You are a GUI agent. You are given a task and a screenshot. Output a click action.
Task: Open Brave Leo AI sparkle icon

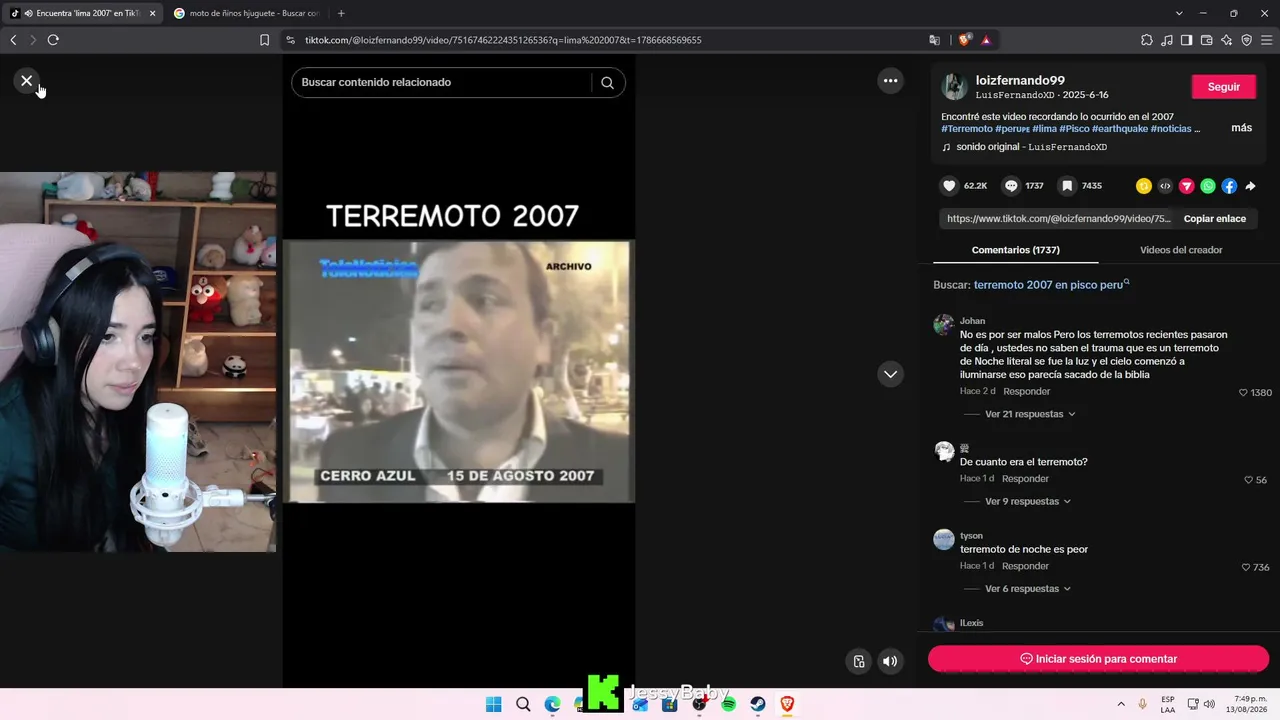click(x=1226, y=40)
